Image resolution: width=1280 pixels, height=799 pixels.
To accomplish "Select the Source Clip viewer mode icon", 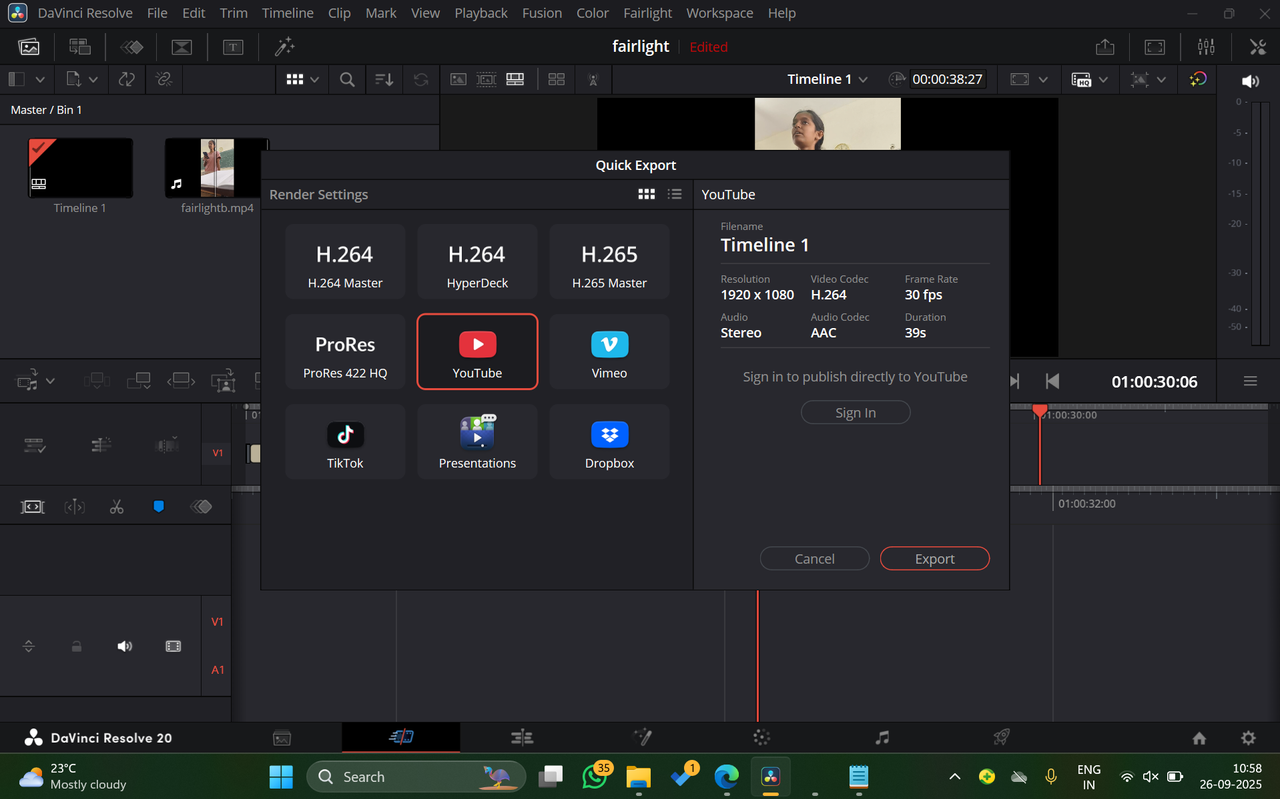I will pos(458,79).
